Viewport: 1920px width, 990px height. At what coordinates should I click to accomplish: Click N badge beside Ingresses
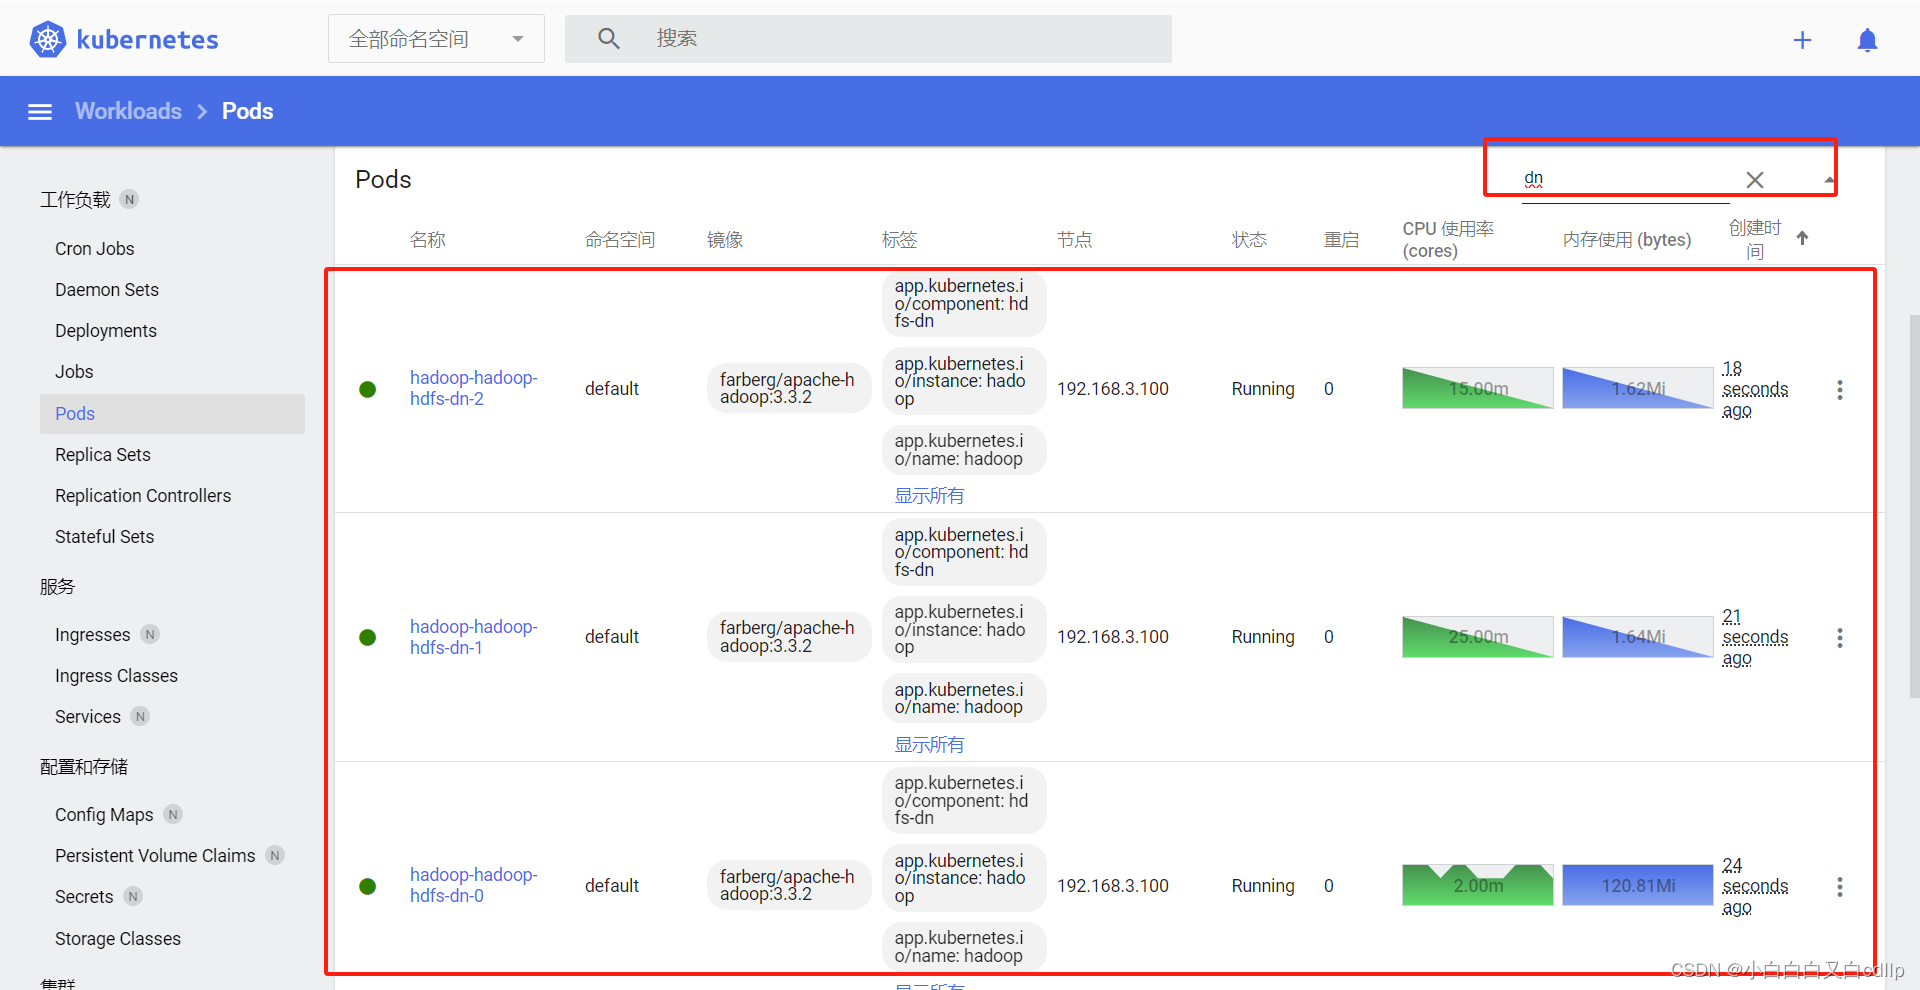click(x=150, y=634)
